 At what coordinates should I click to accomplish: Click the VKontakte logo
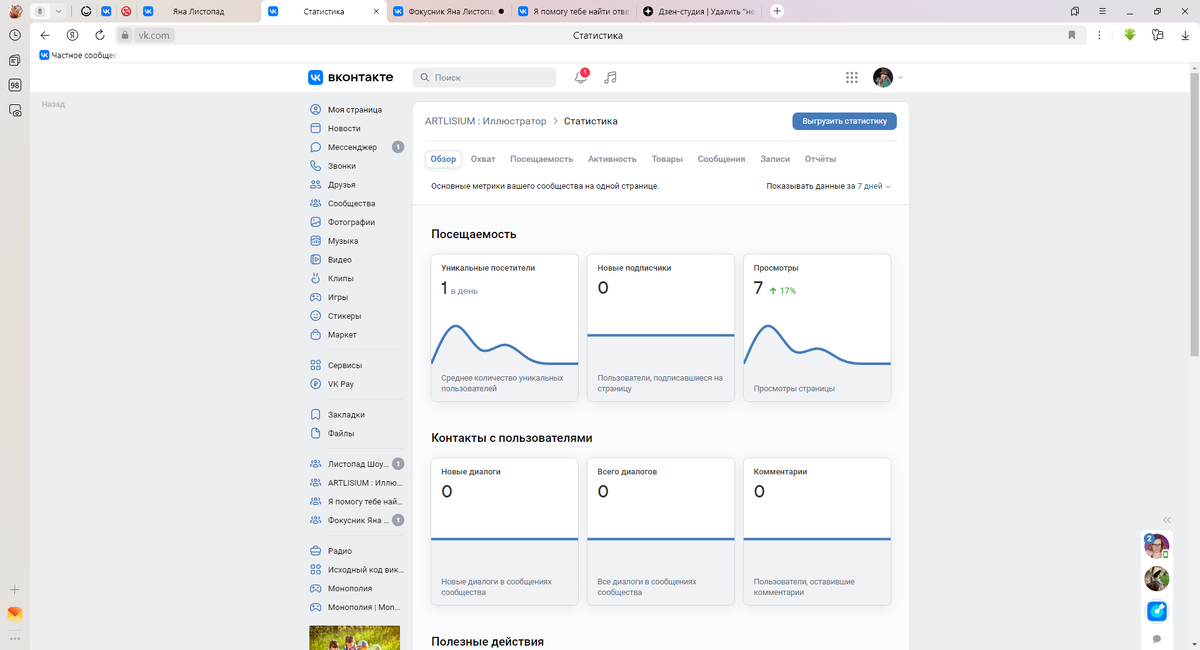(350, 77)
